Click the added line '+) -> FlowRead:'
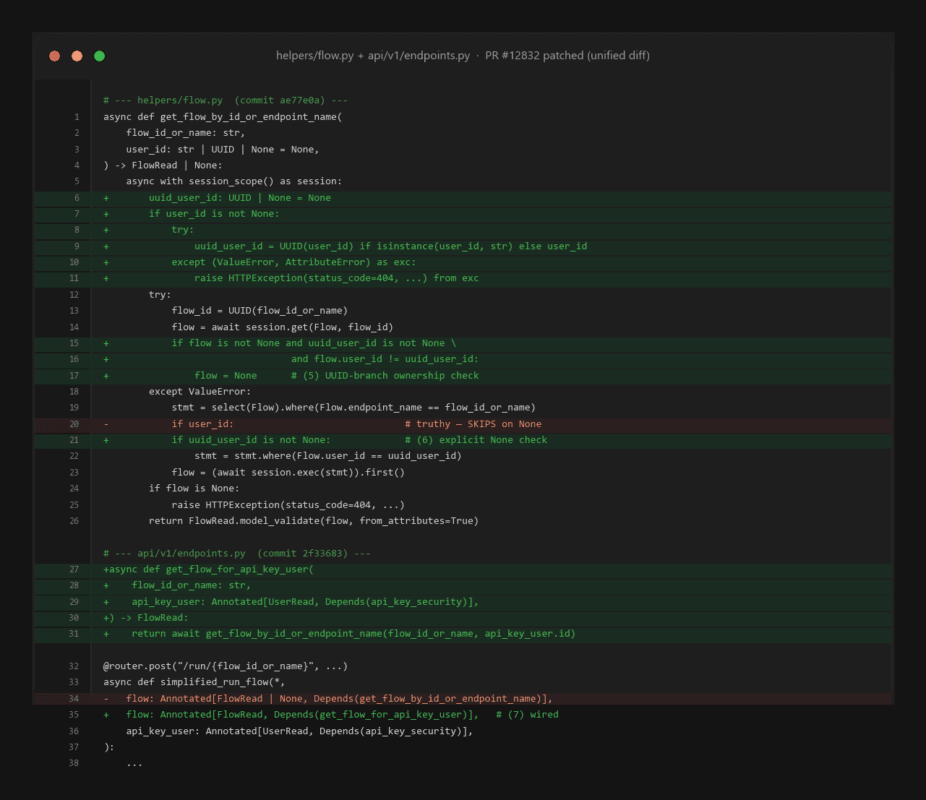The height and width of the screenshot is (800, 926). click(145, 618)
